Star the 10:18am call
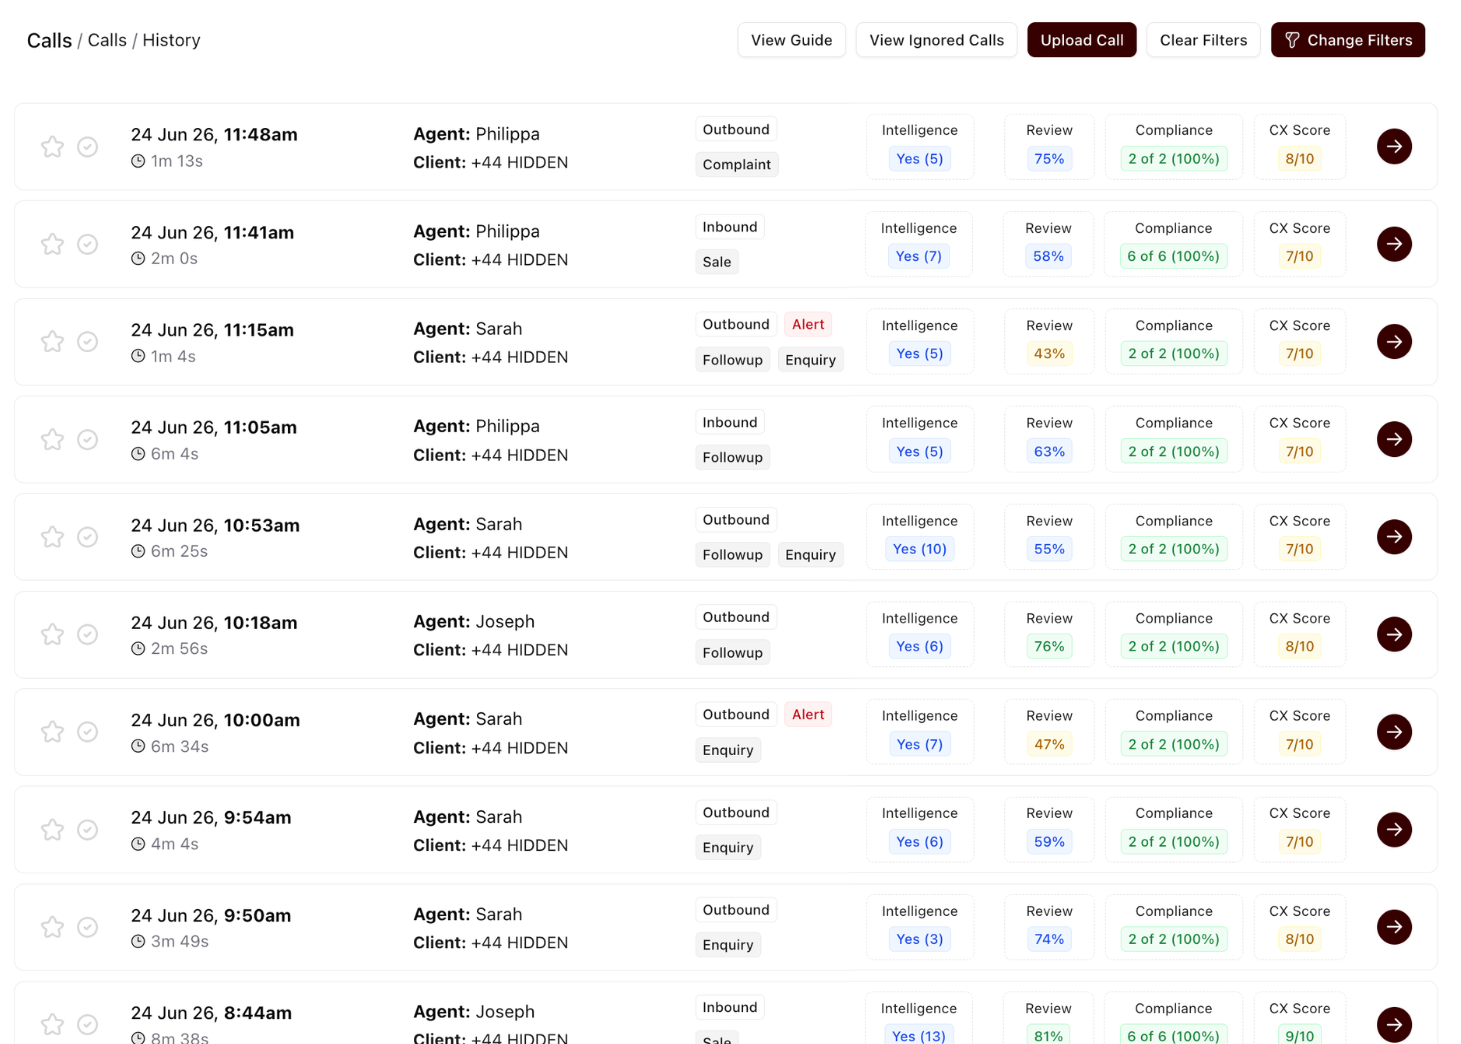Image resolution: width=1461 pixels, height=1044 pixels. (52, 635)
